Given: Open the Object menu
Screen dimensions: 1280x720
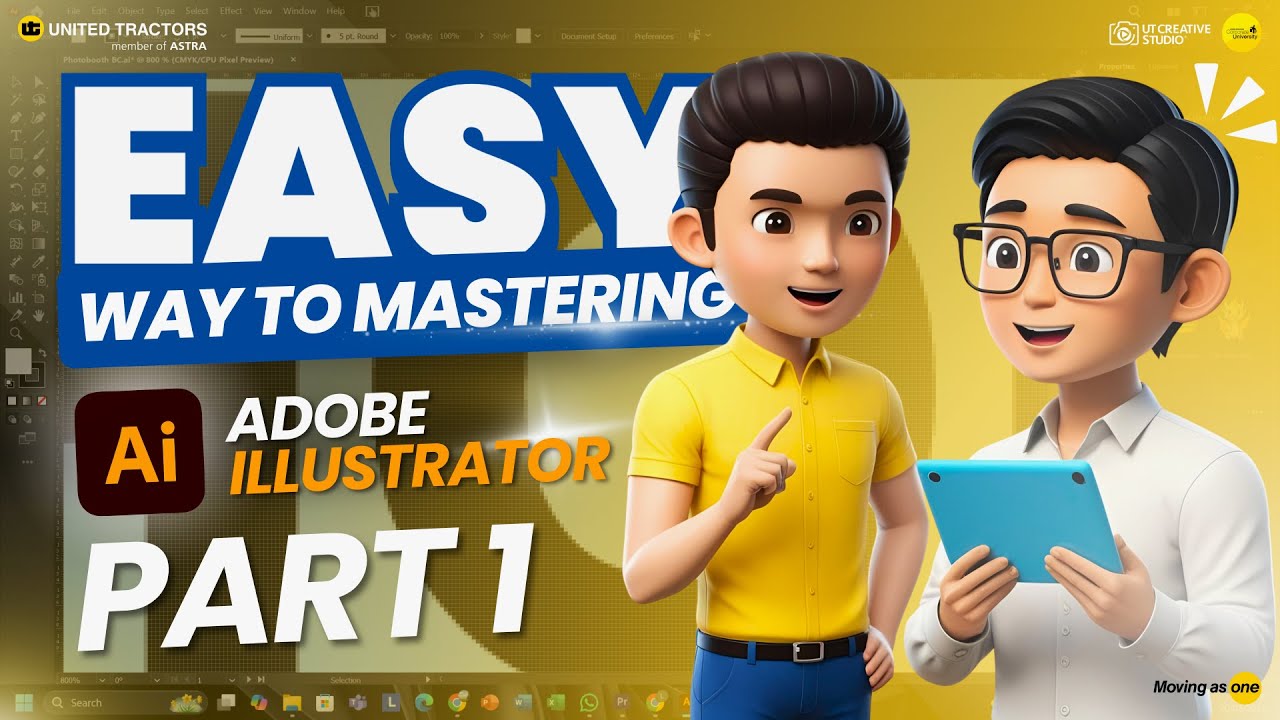Looking at the screenshot, I should point(131,11).
